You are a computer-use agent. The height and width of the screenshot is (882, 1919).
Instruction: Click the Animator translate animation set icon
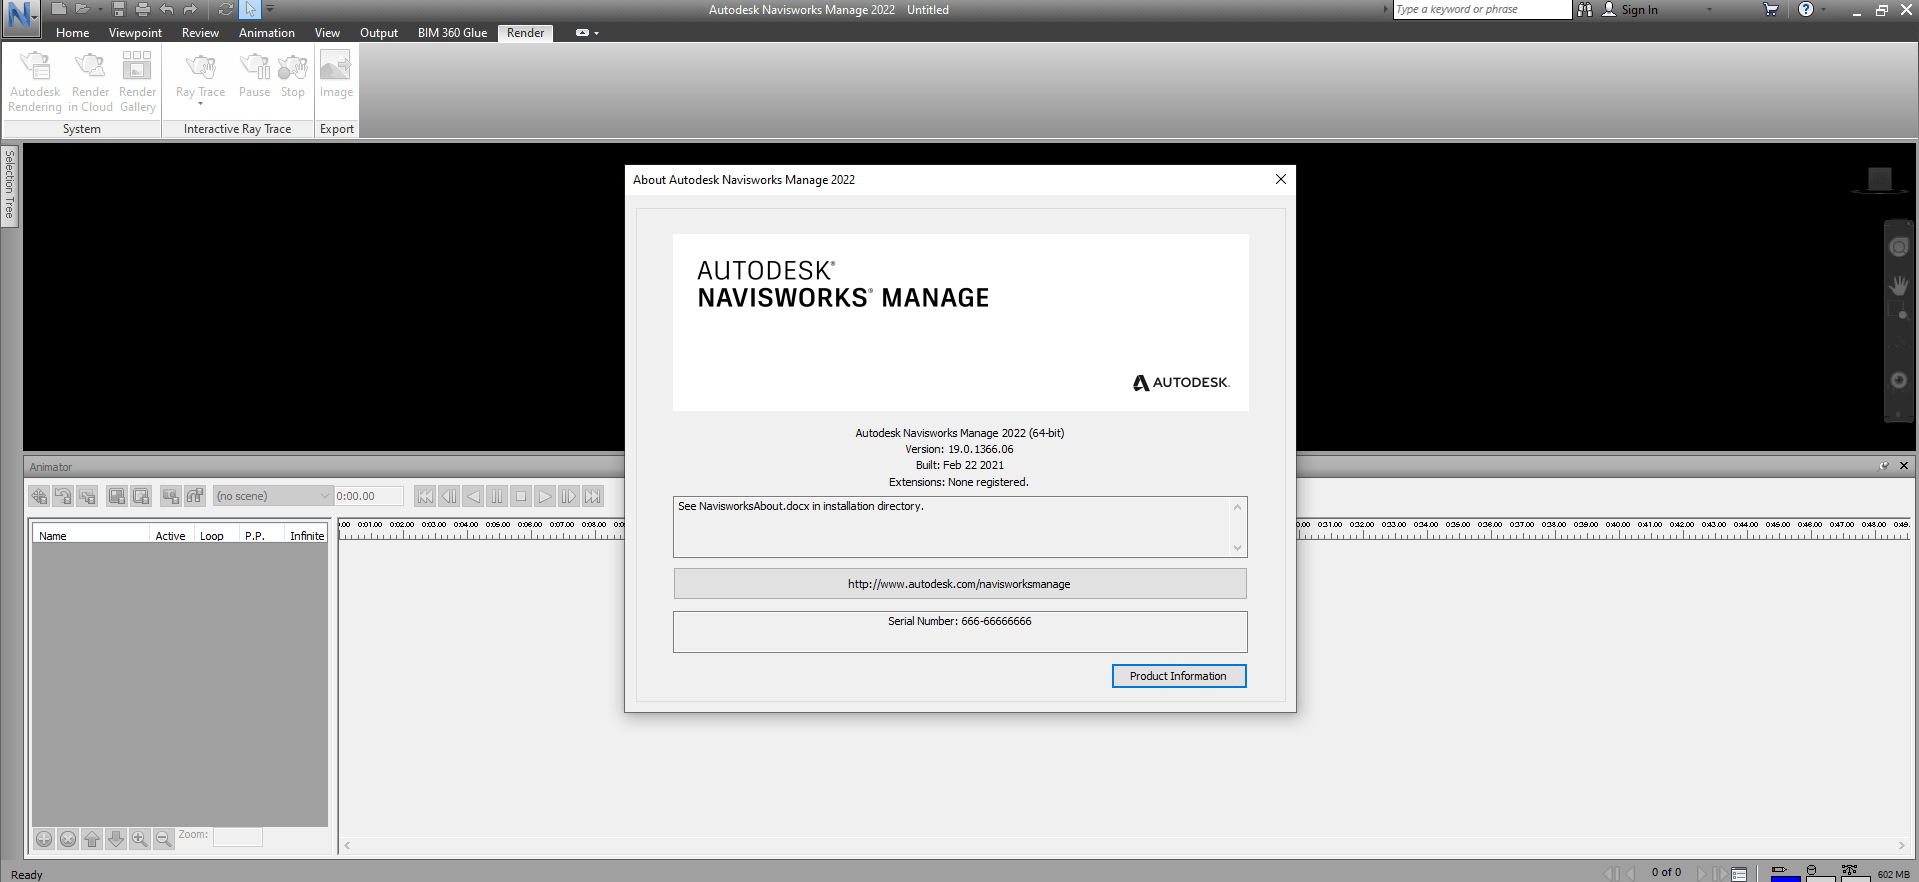[39, 496]
